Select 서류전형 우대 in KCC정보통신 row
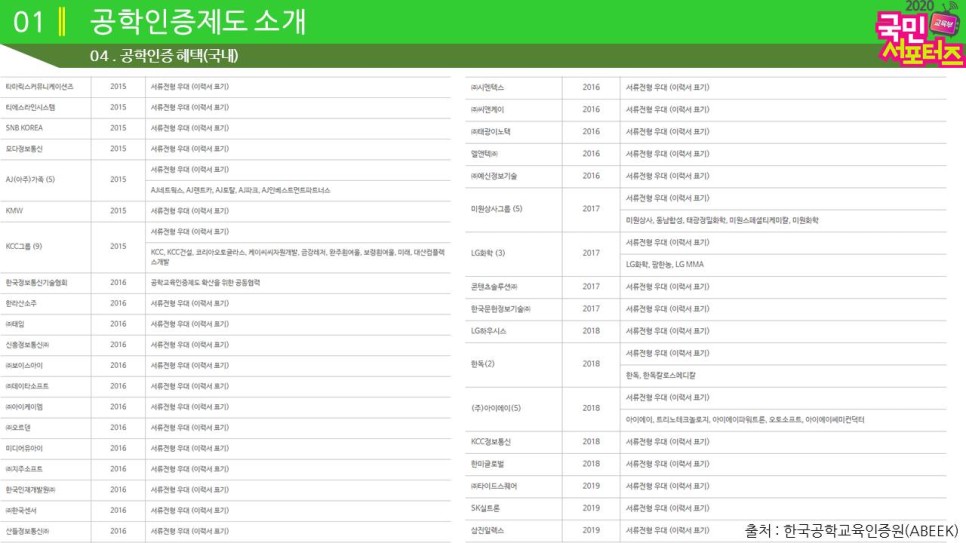The image size is (966, 543). pos(667,441)
